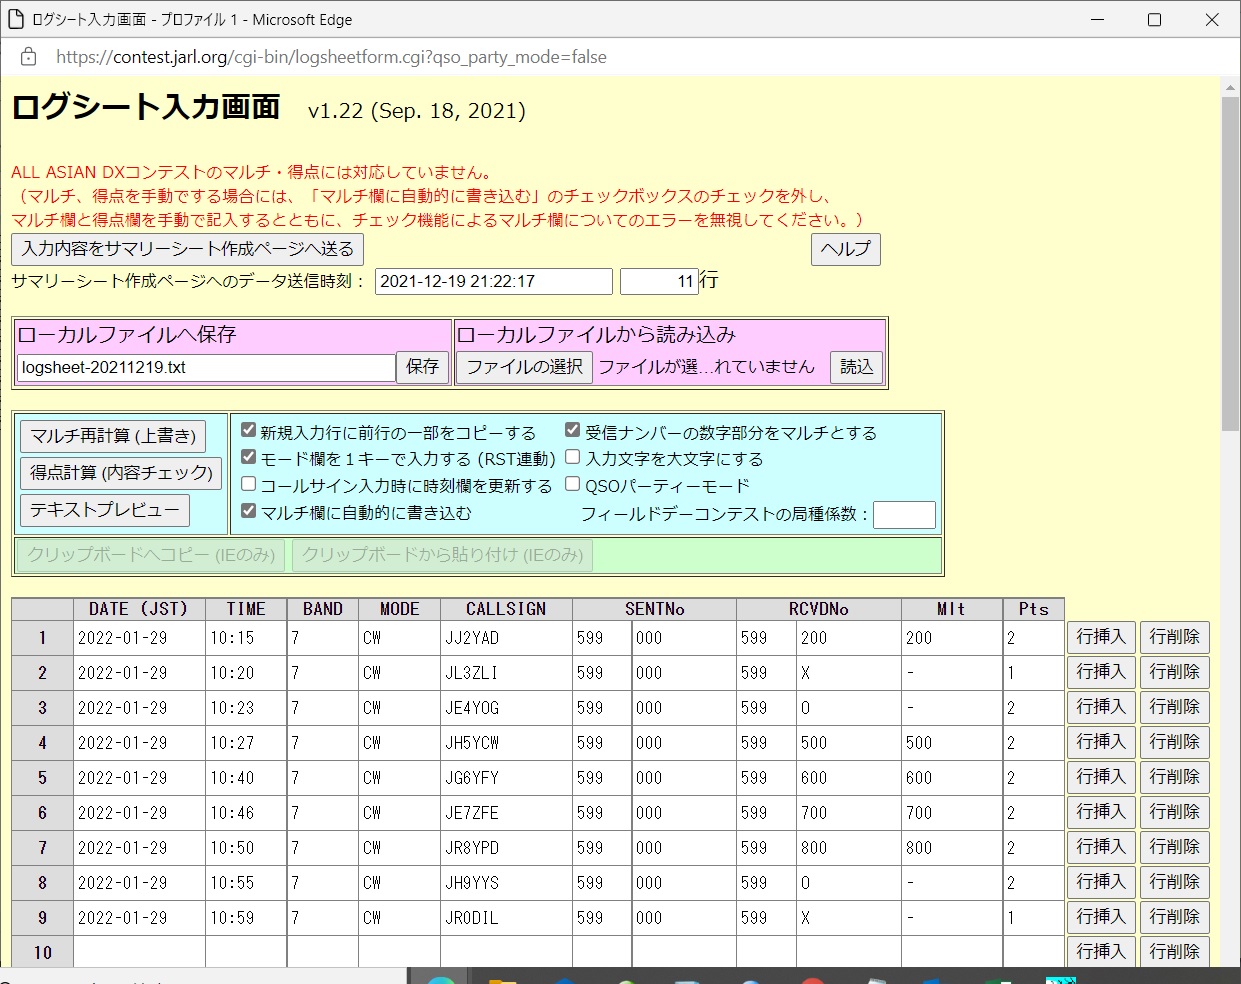Click the フィールドデーコンテストの局種係数 input box
Viewport: 1241px width, 984px height.
pos(904,515)
